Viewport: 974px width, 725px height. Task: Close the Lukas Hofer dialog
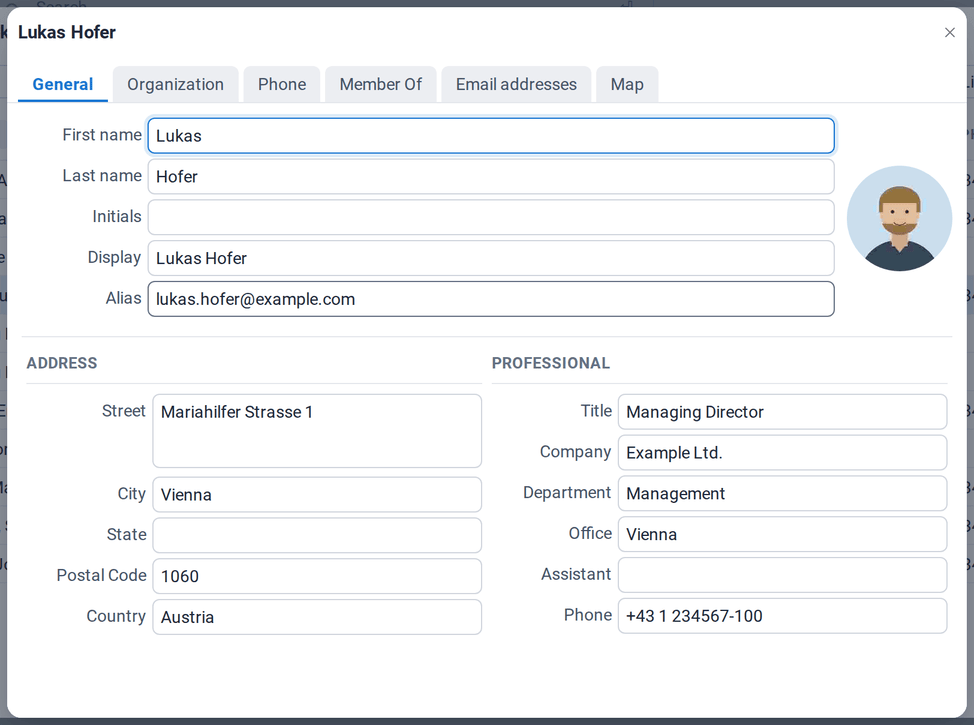click(x=949, y=32)
